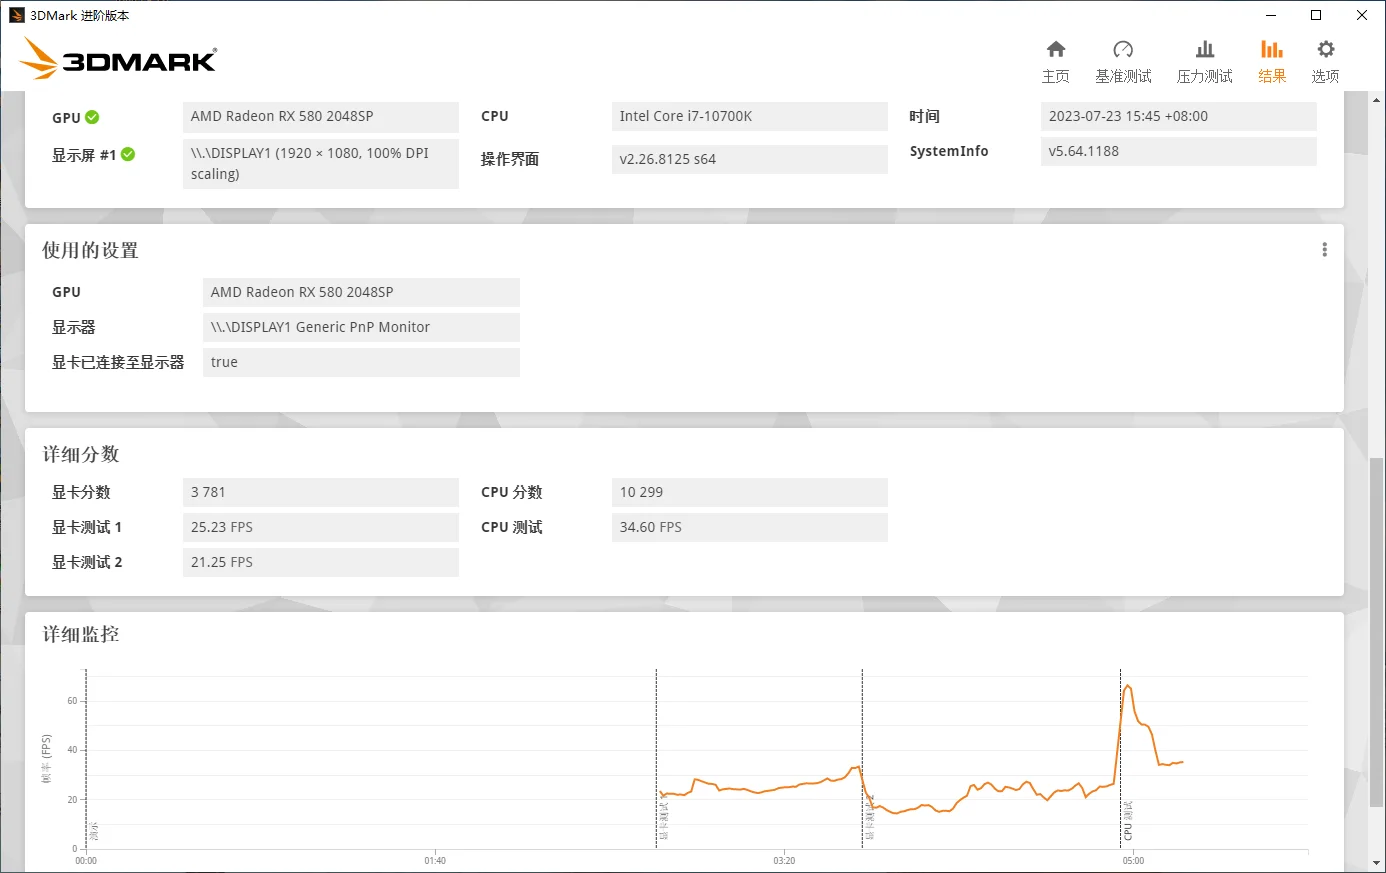The width and height of the screenshot is (1386, 873).
Task: Click the CPU test marker on the chart
Action: 1128,820
